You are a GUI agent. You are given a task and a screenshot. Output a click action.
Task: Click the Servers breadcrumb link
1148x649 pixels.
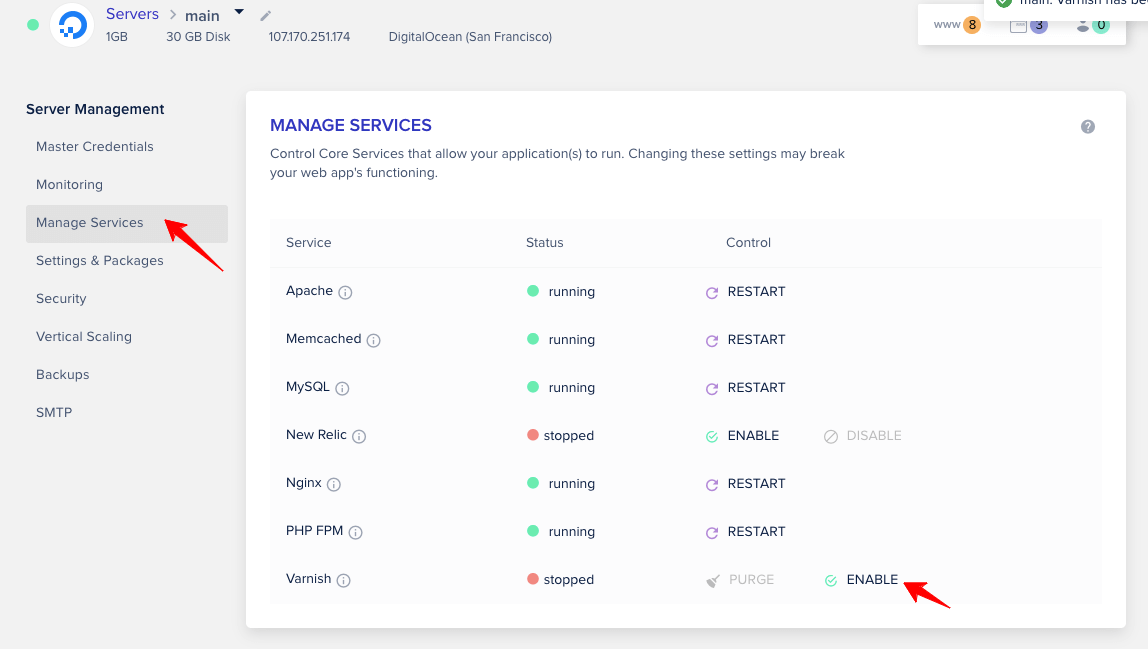(131, 13)
